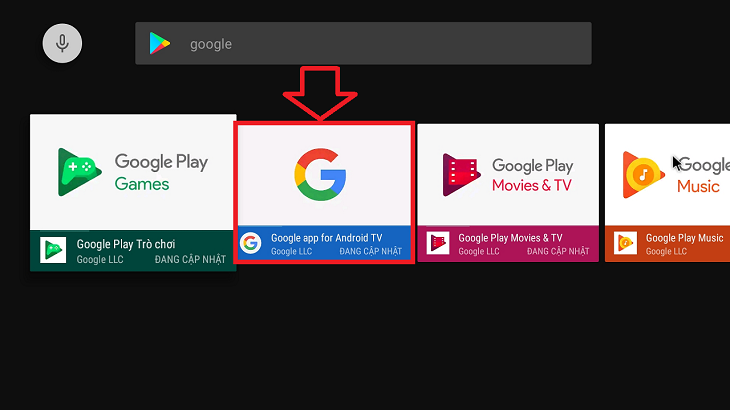Click 'Google LLC' publisher under Google app for Android TV
The height and width of the screenshot is (410, 730).
coord(291,251)
